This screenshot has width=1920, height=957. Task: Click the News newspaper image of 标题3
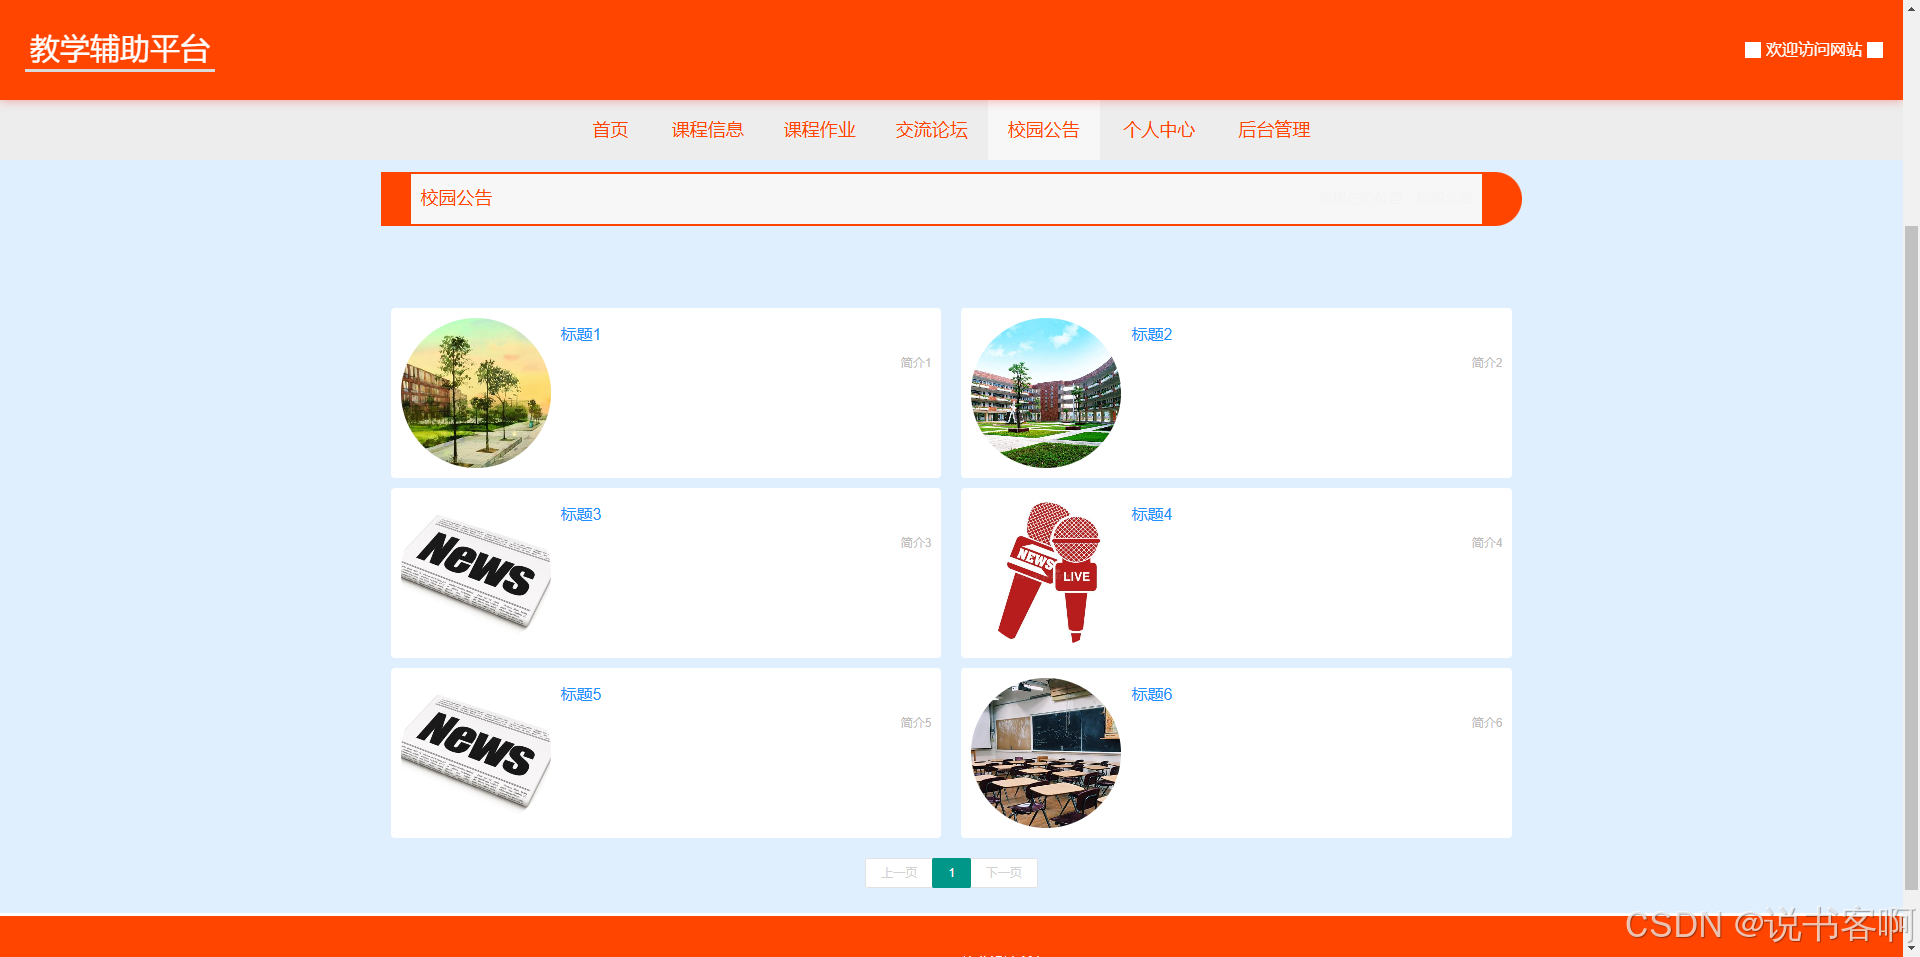[x=476, y=573]
